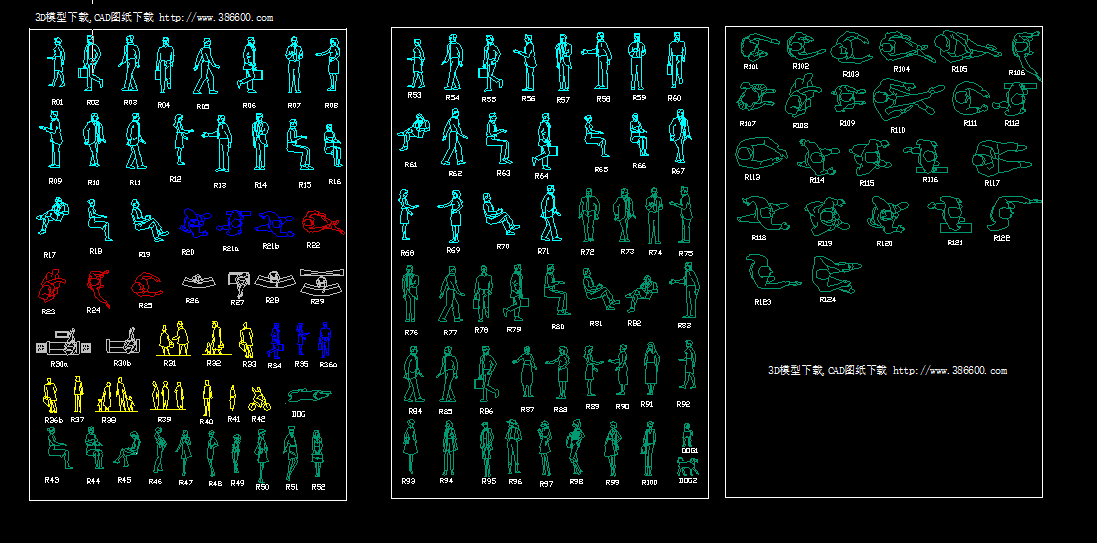Select the plan-view figure above R124
This screenshot has width=1097, height=543.
point(836,274)
